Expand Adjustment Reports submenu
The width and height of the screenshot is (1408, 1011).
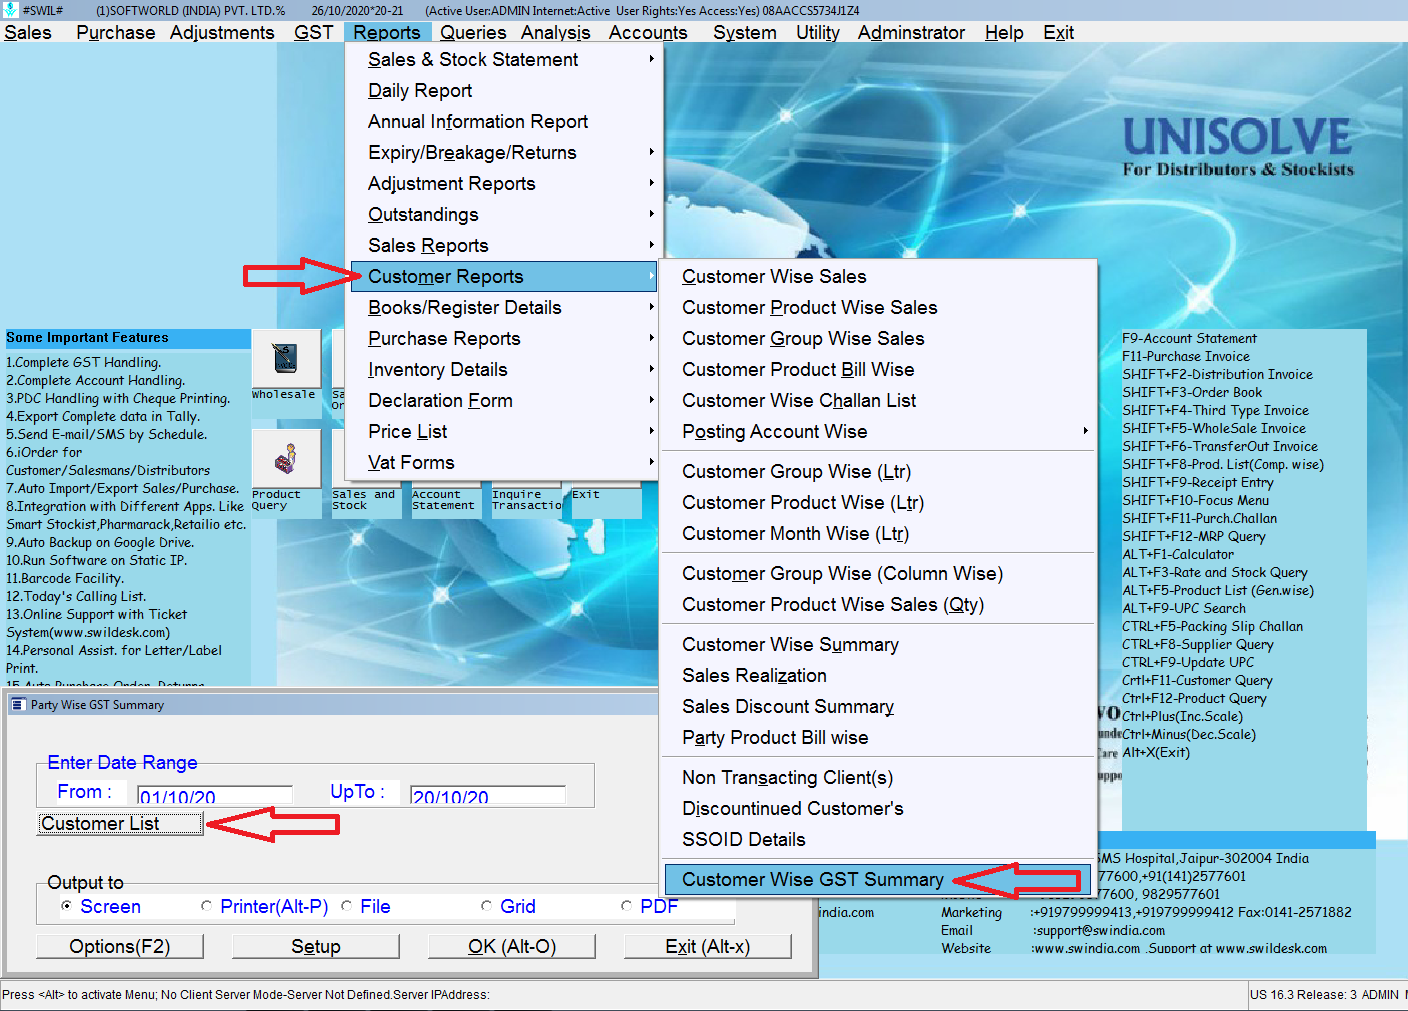point(504,183)
